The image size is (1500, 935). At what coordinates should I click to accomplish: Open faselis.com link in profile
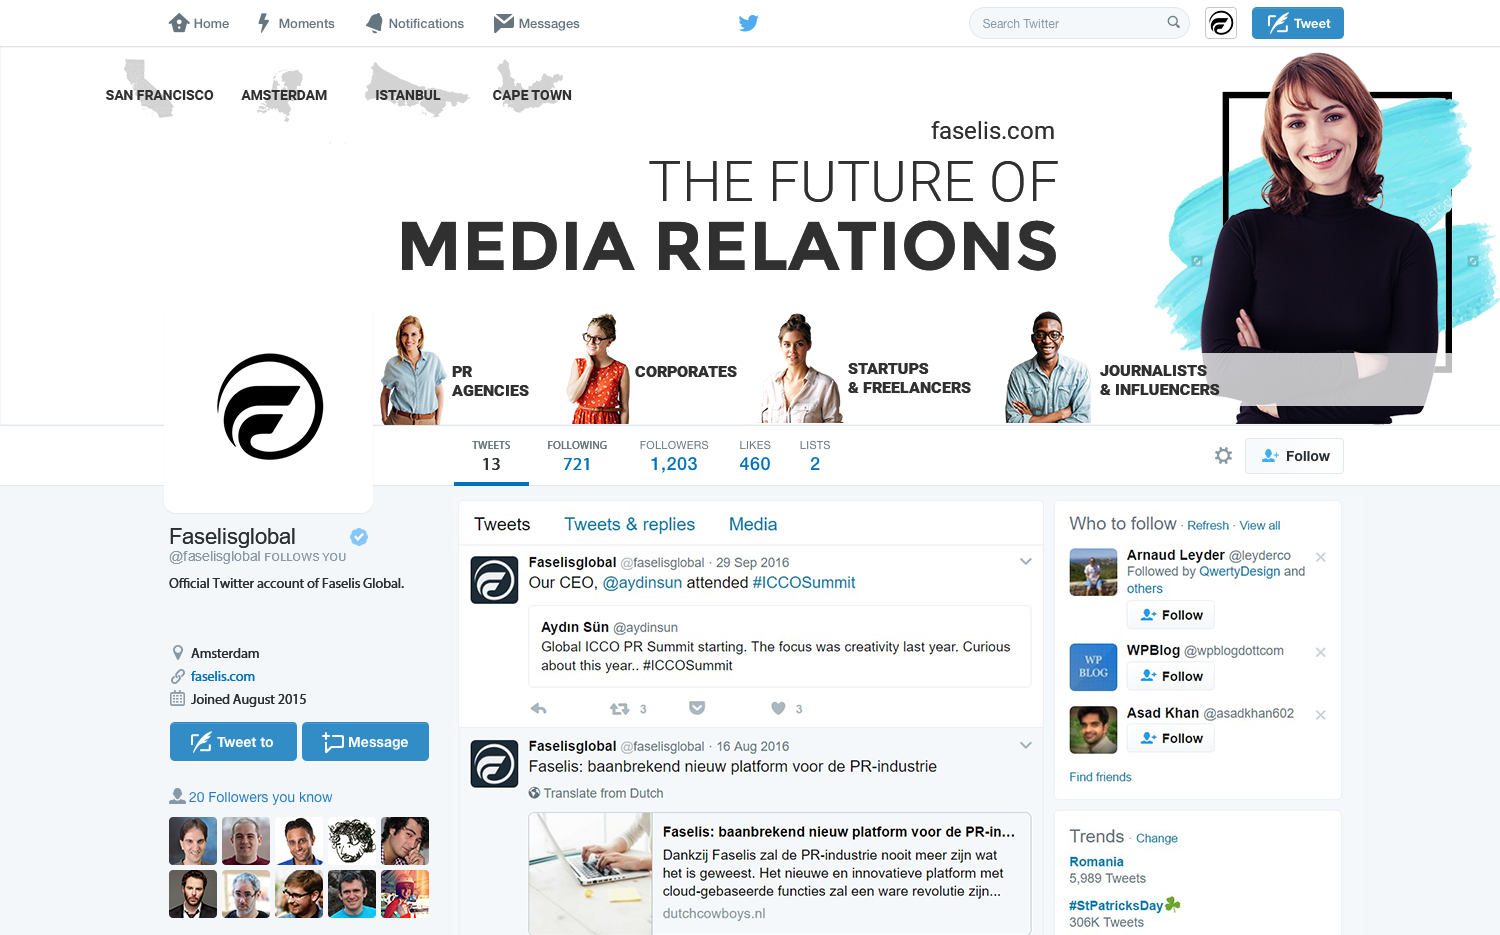(223, 676)
